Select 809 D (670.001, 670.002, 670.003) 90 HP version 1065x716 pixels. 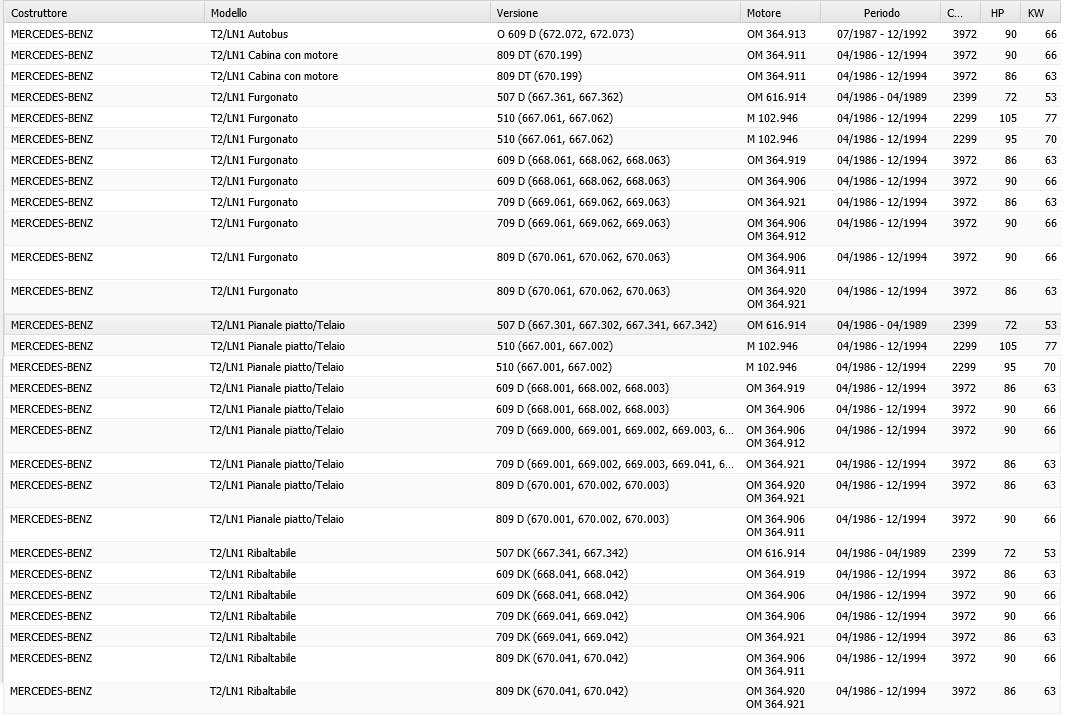pos(582,520)
